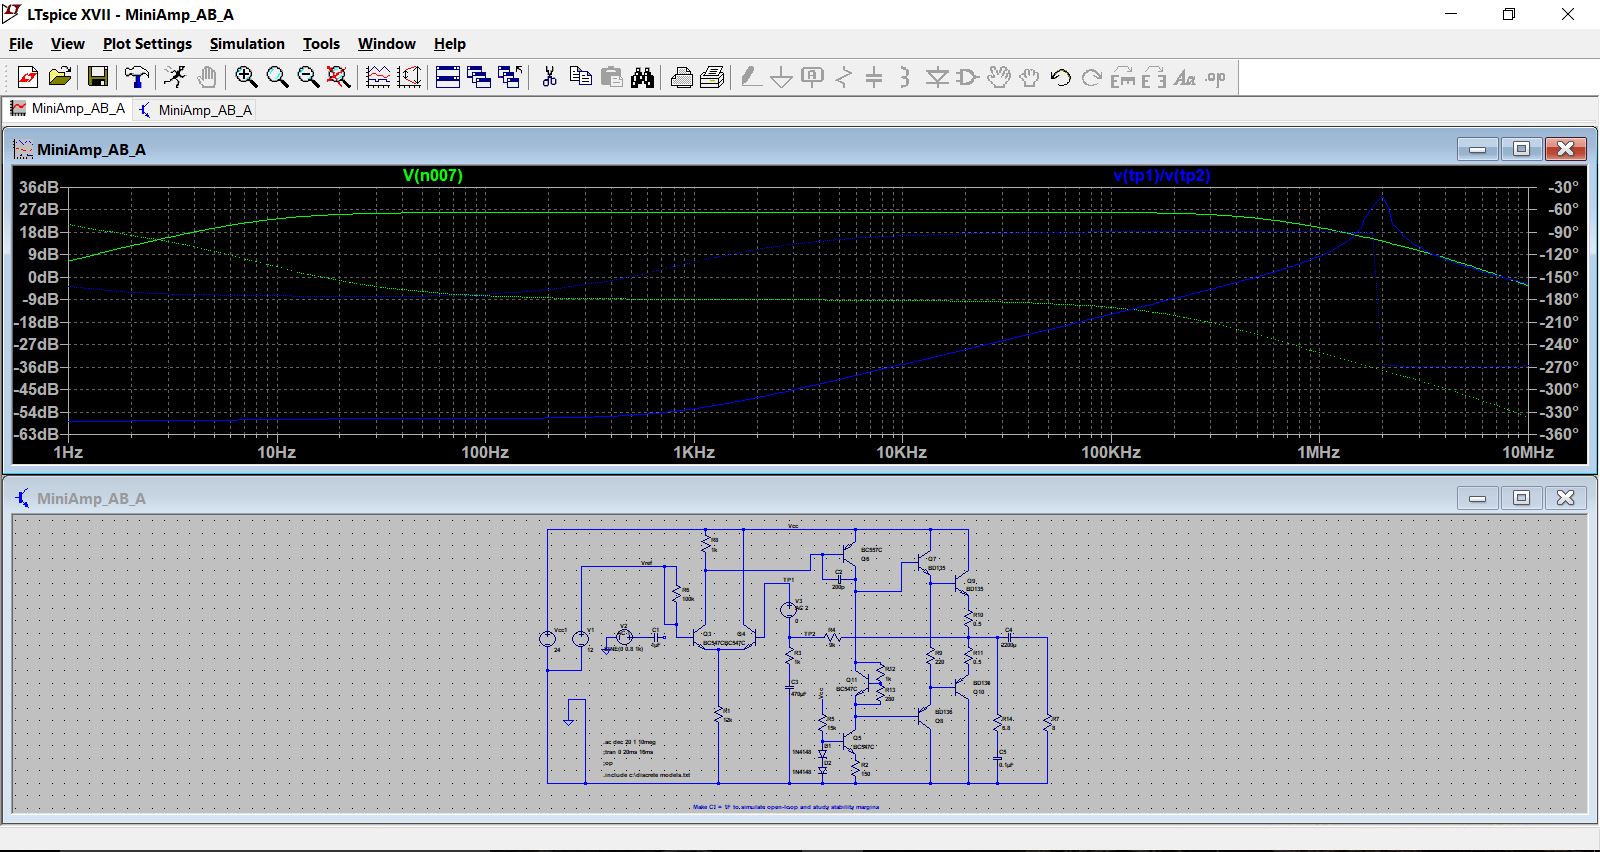Click the blue v(tp1)/v(tp2) trace label

click(x=1162, y=175)
